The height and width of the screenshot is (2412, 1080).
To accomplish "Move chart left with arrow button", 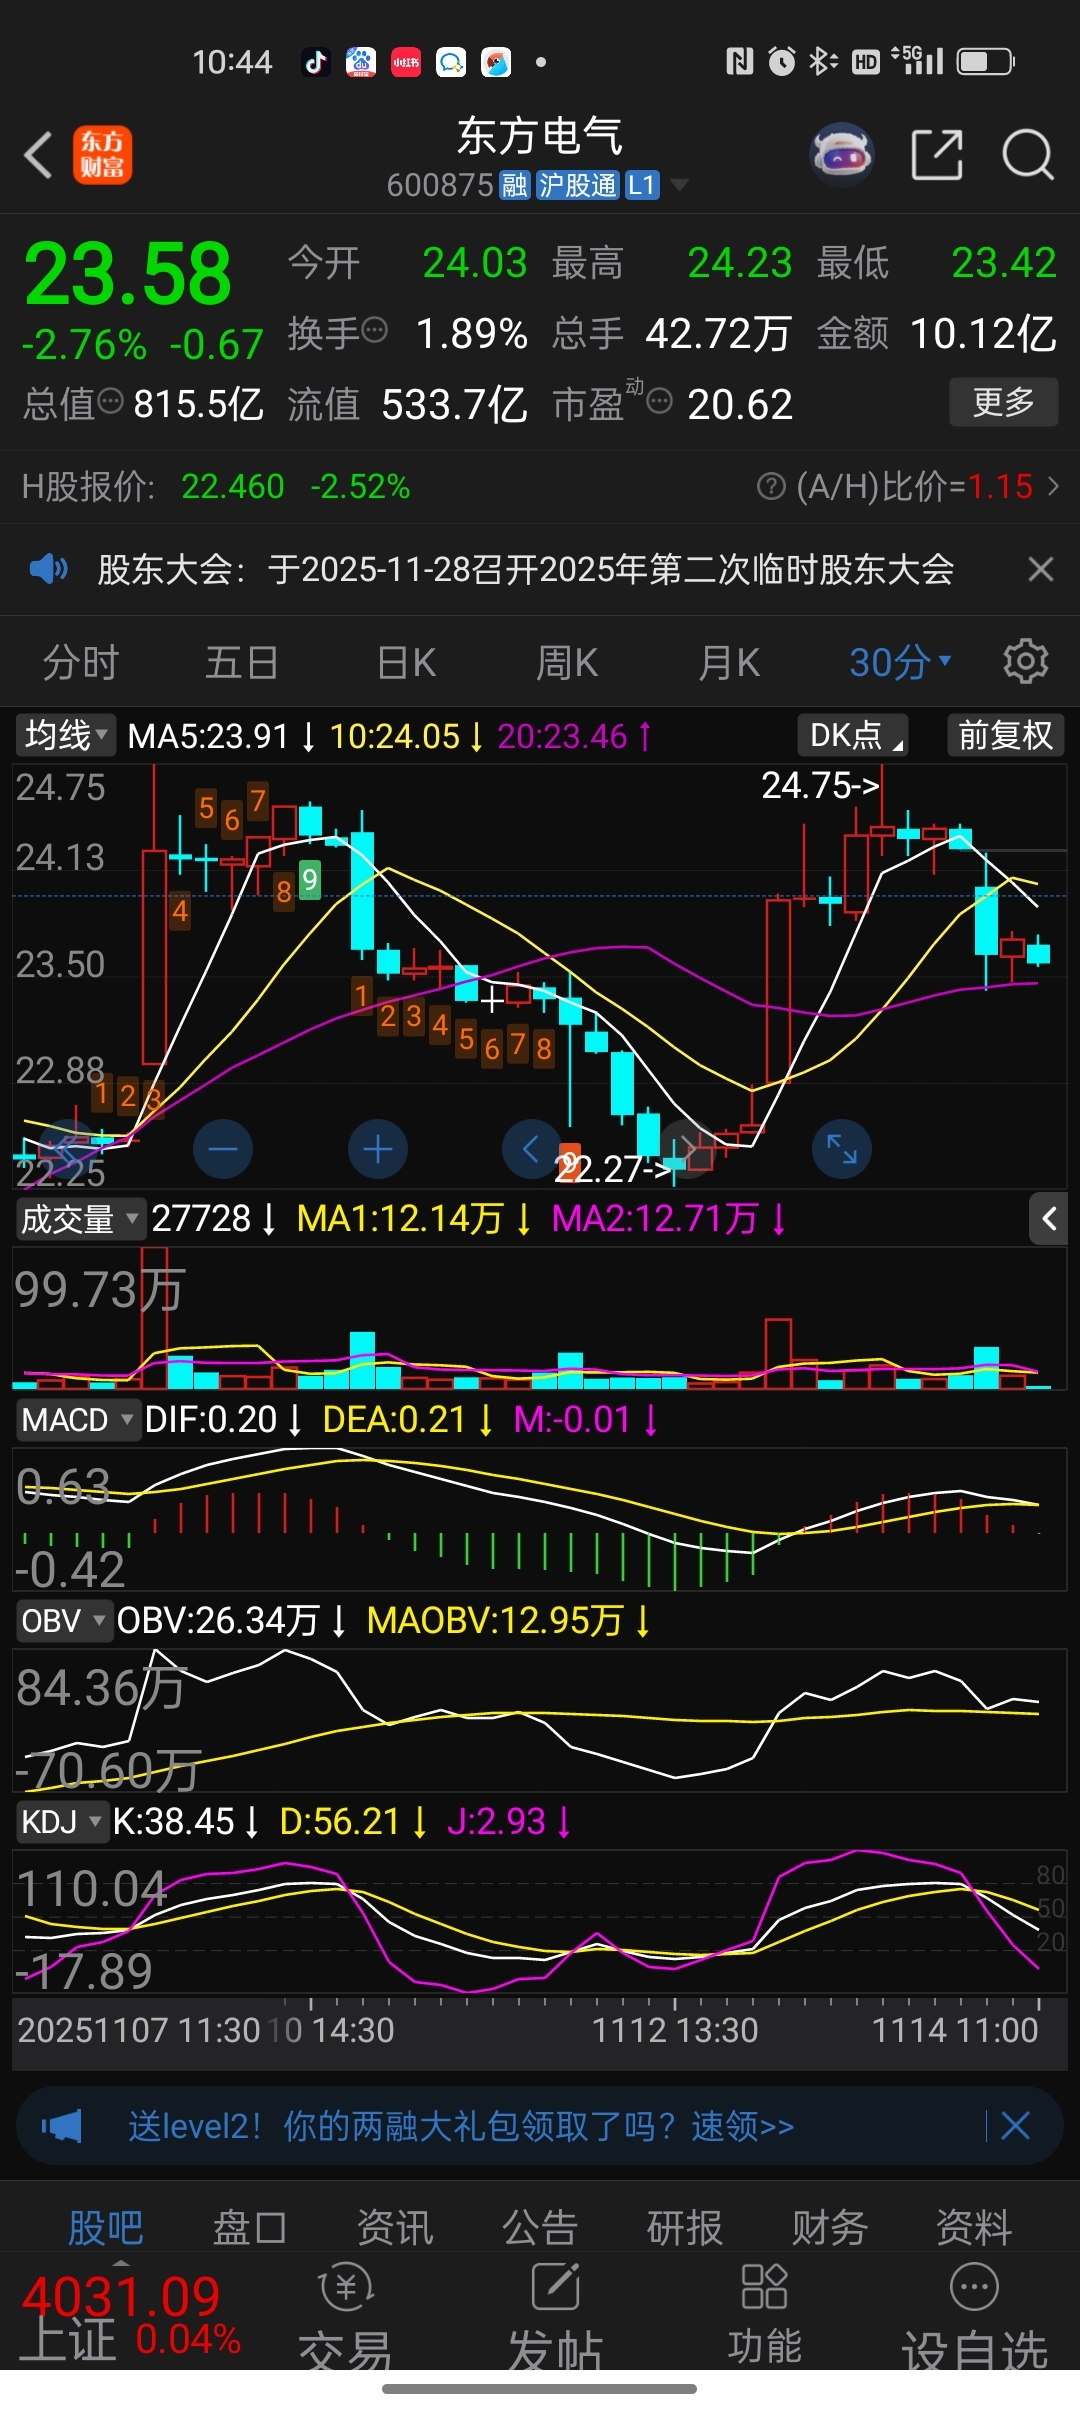I will (531, 1149).
